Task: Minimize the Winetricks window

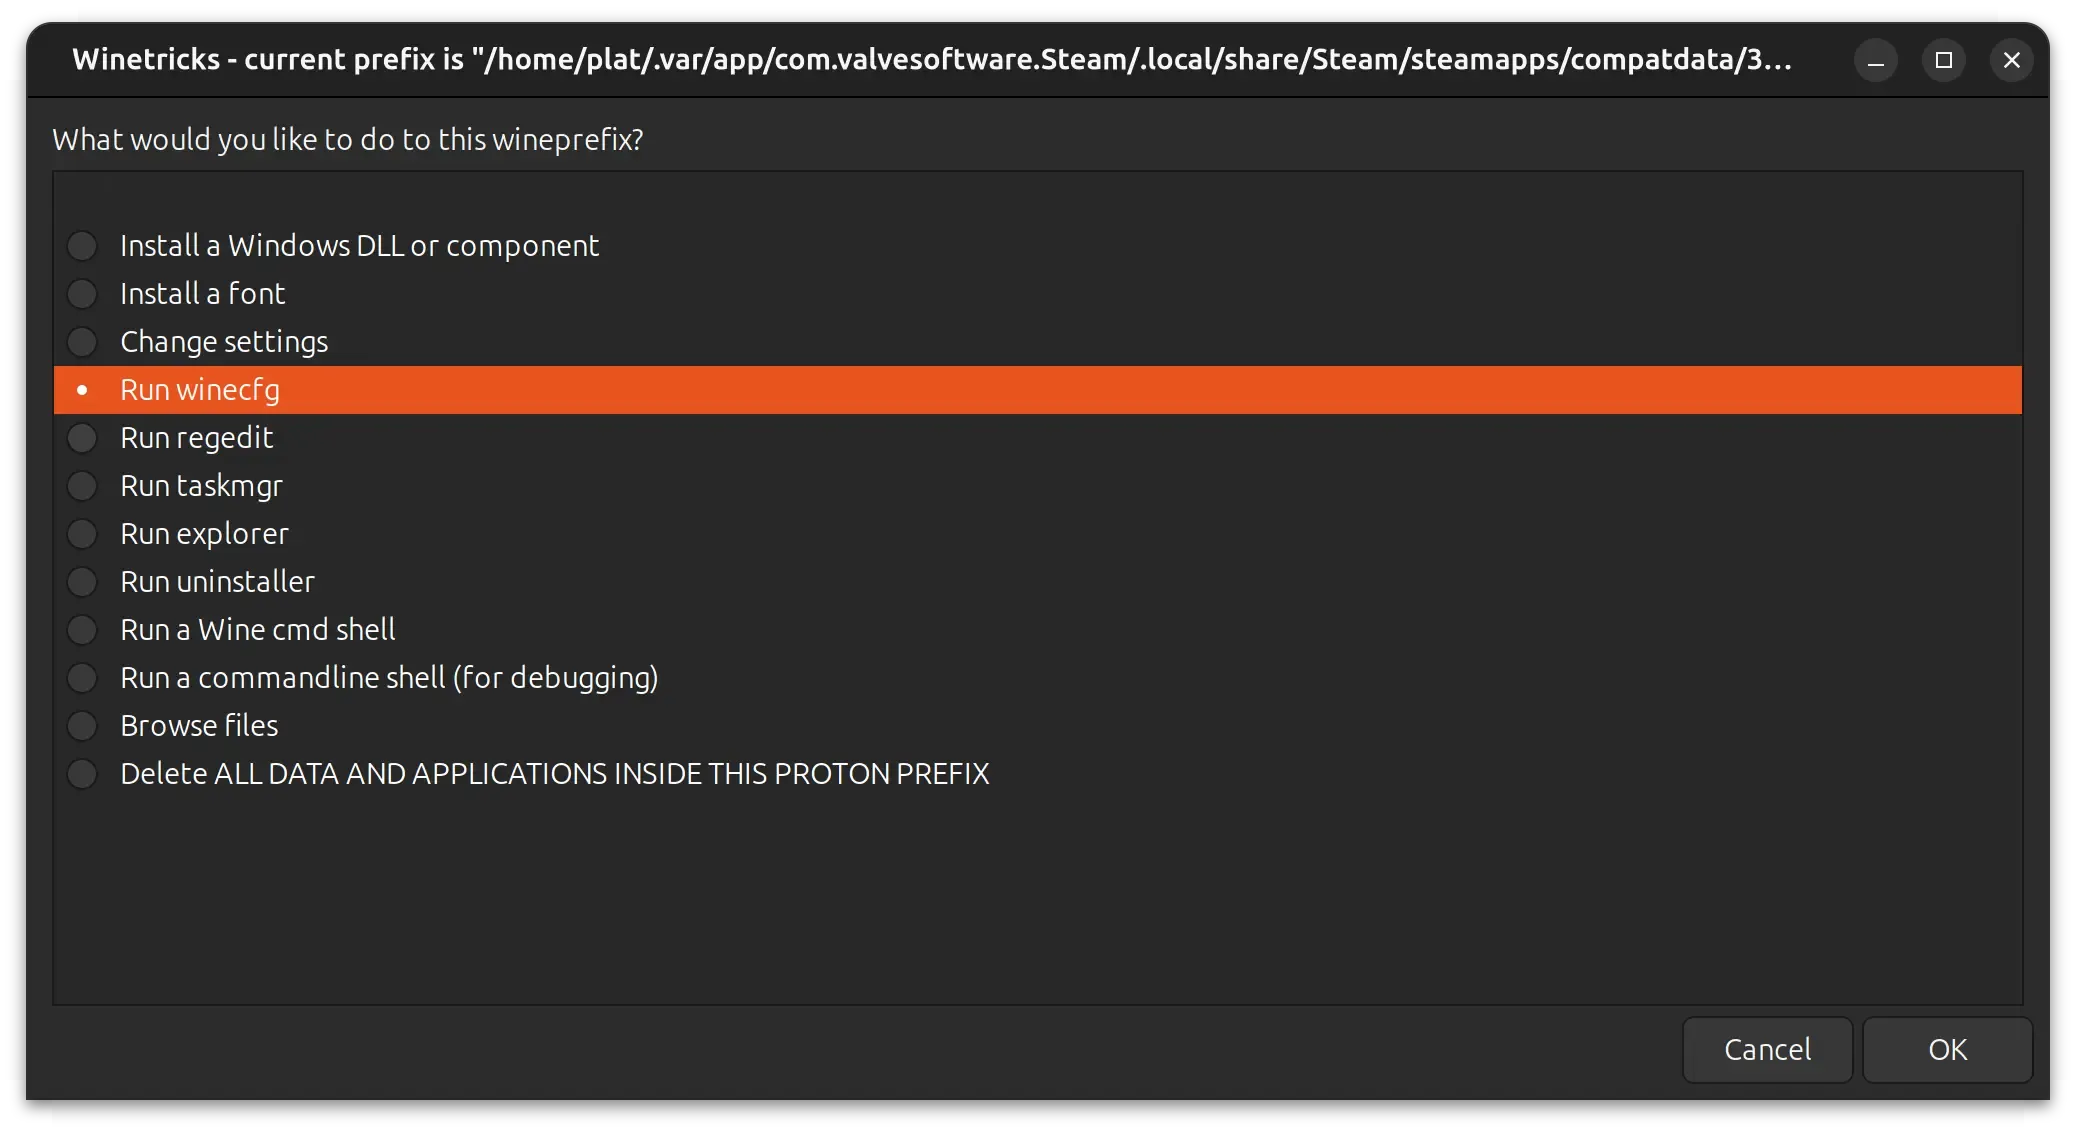Action: pyautogui.click(x=1876, y=61)
